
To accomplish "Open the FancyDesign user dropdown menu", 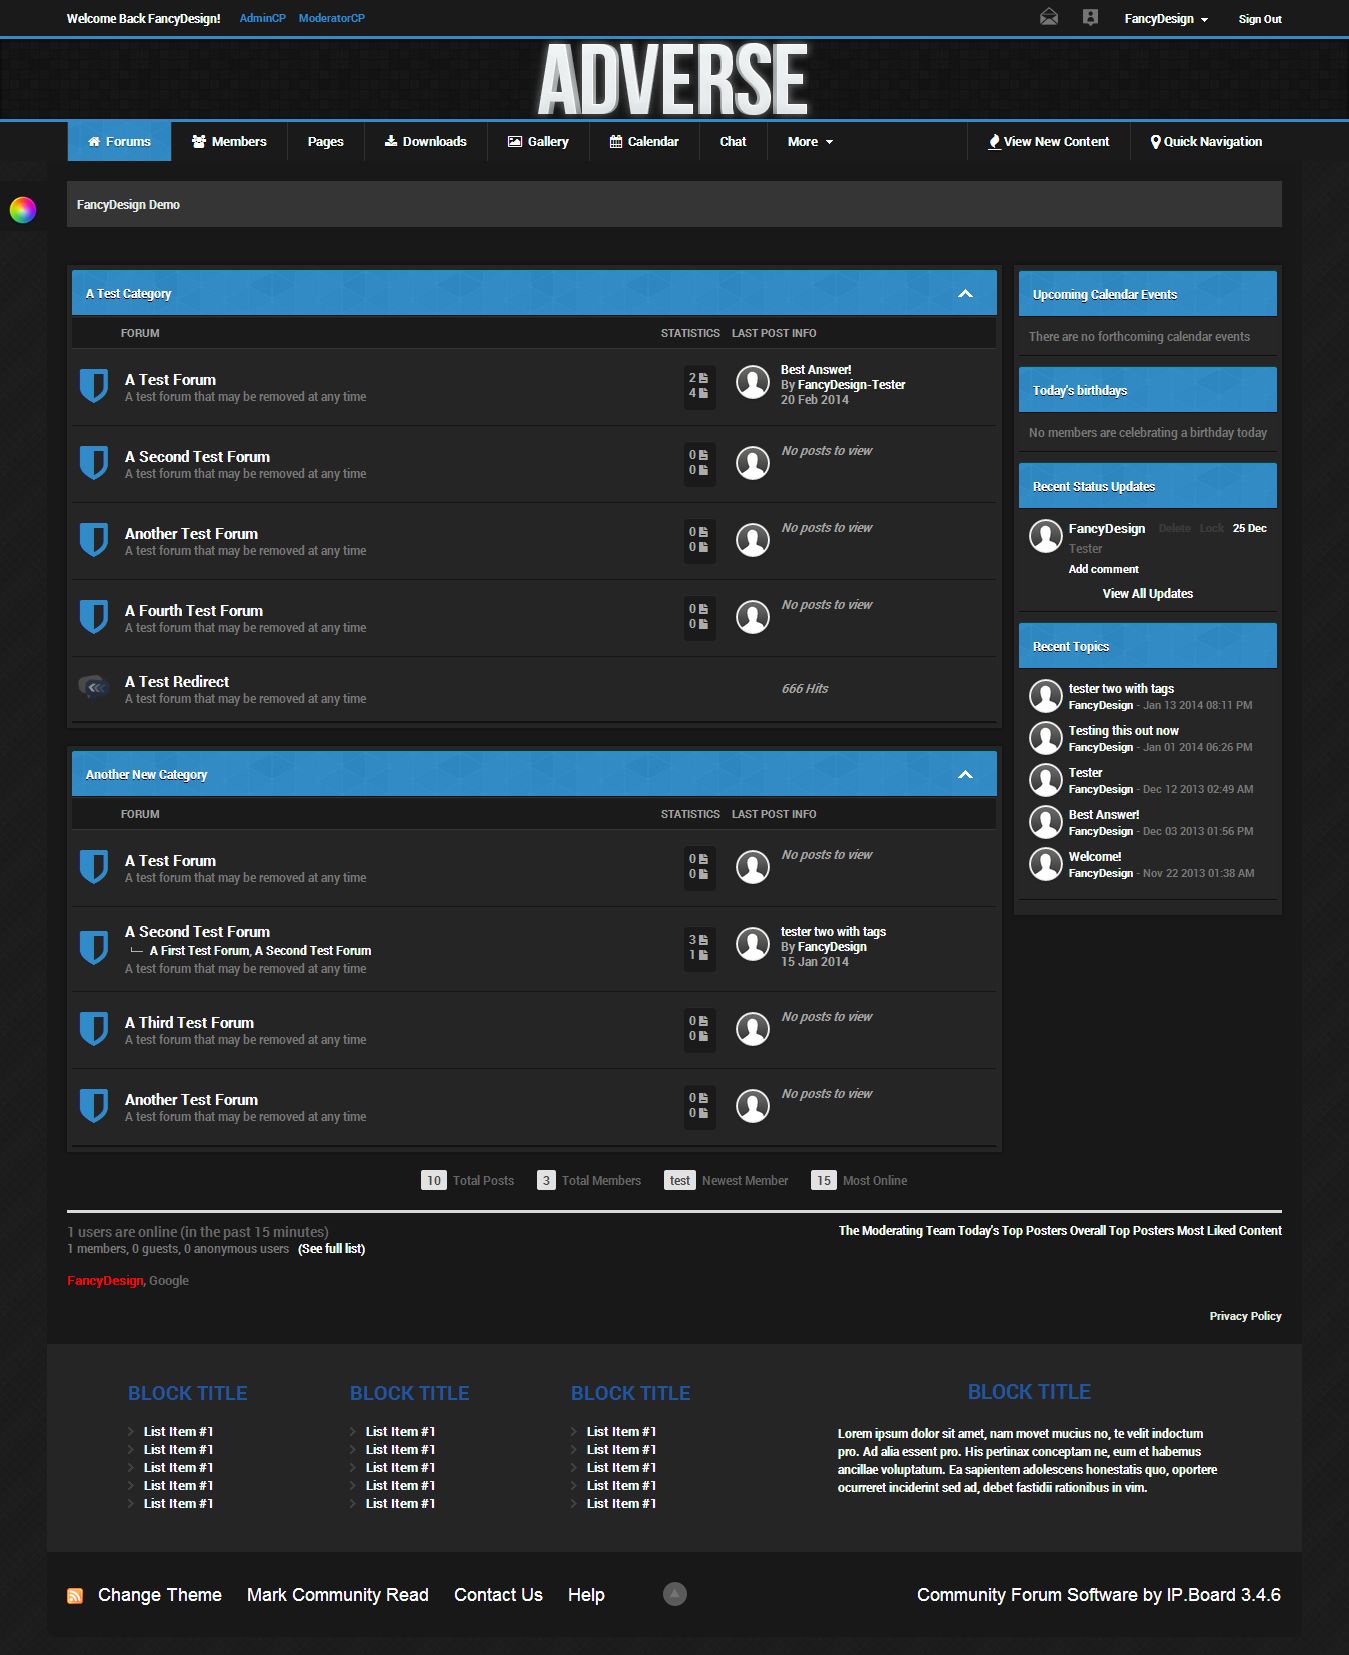I will pyautogui.click(x=1165, y=19).
